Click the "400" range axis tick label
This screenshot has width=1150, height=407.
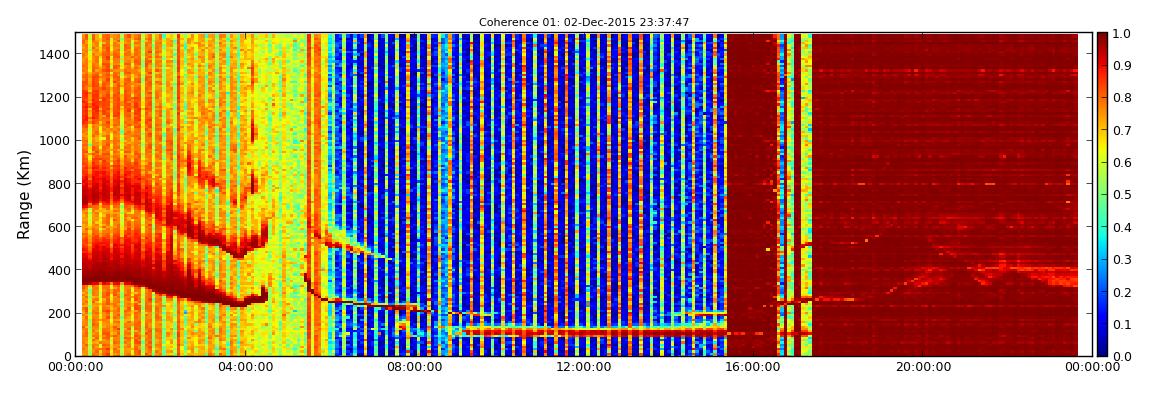59,270
